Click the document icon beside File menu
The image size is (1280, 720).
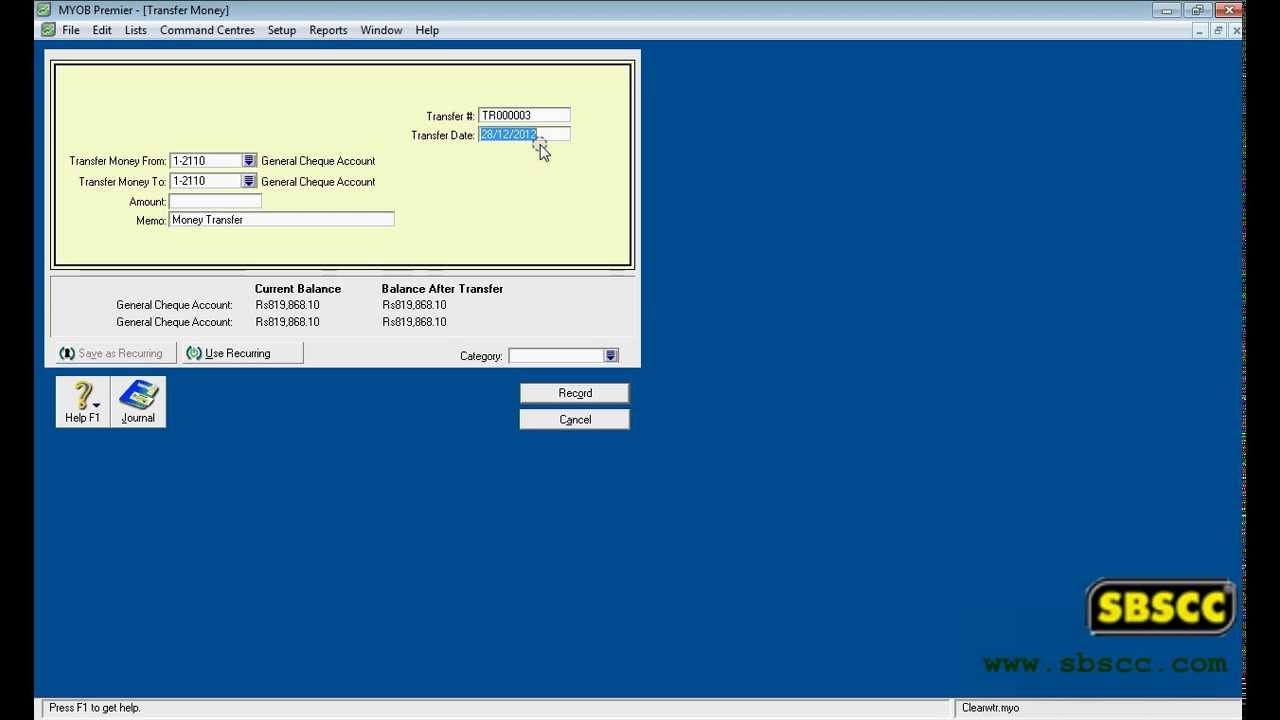pyautogui.click(x=48, y=30)
